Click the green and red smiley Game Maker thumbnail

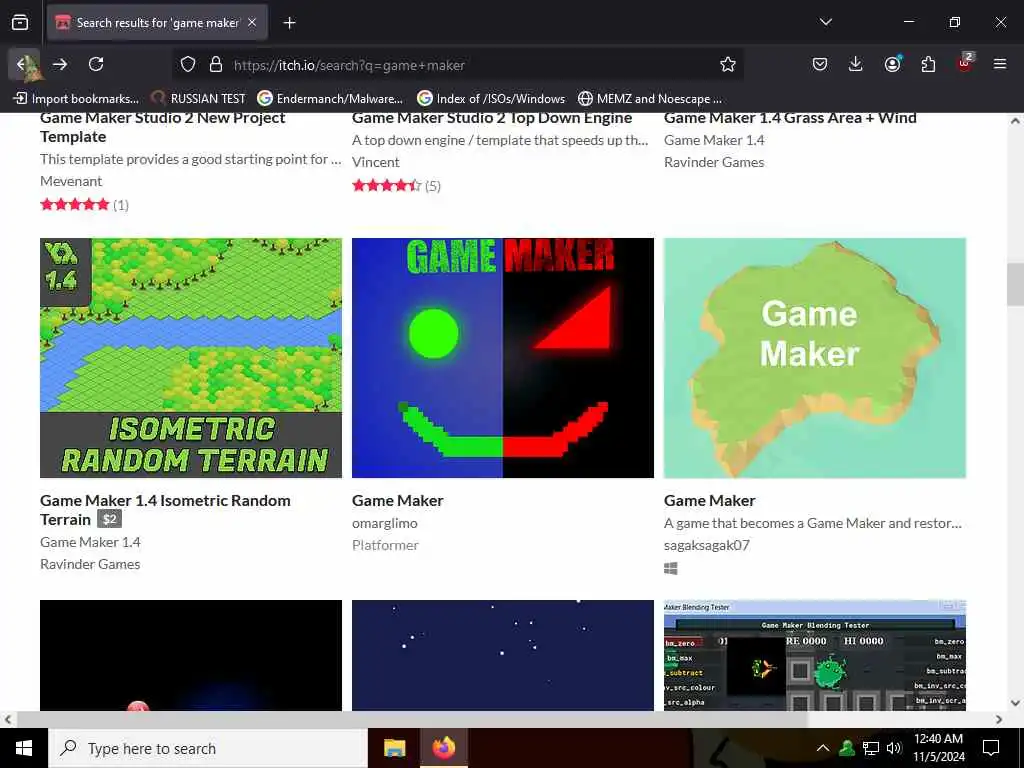503,358
